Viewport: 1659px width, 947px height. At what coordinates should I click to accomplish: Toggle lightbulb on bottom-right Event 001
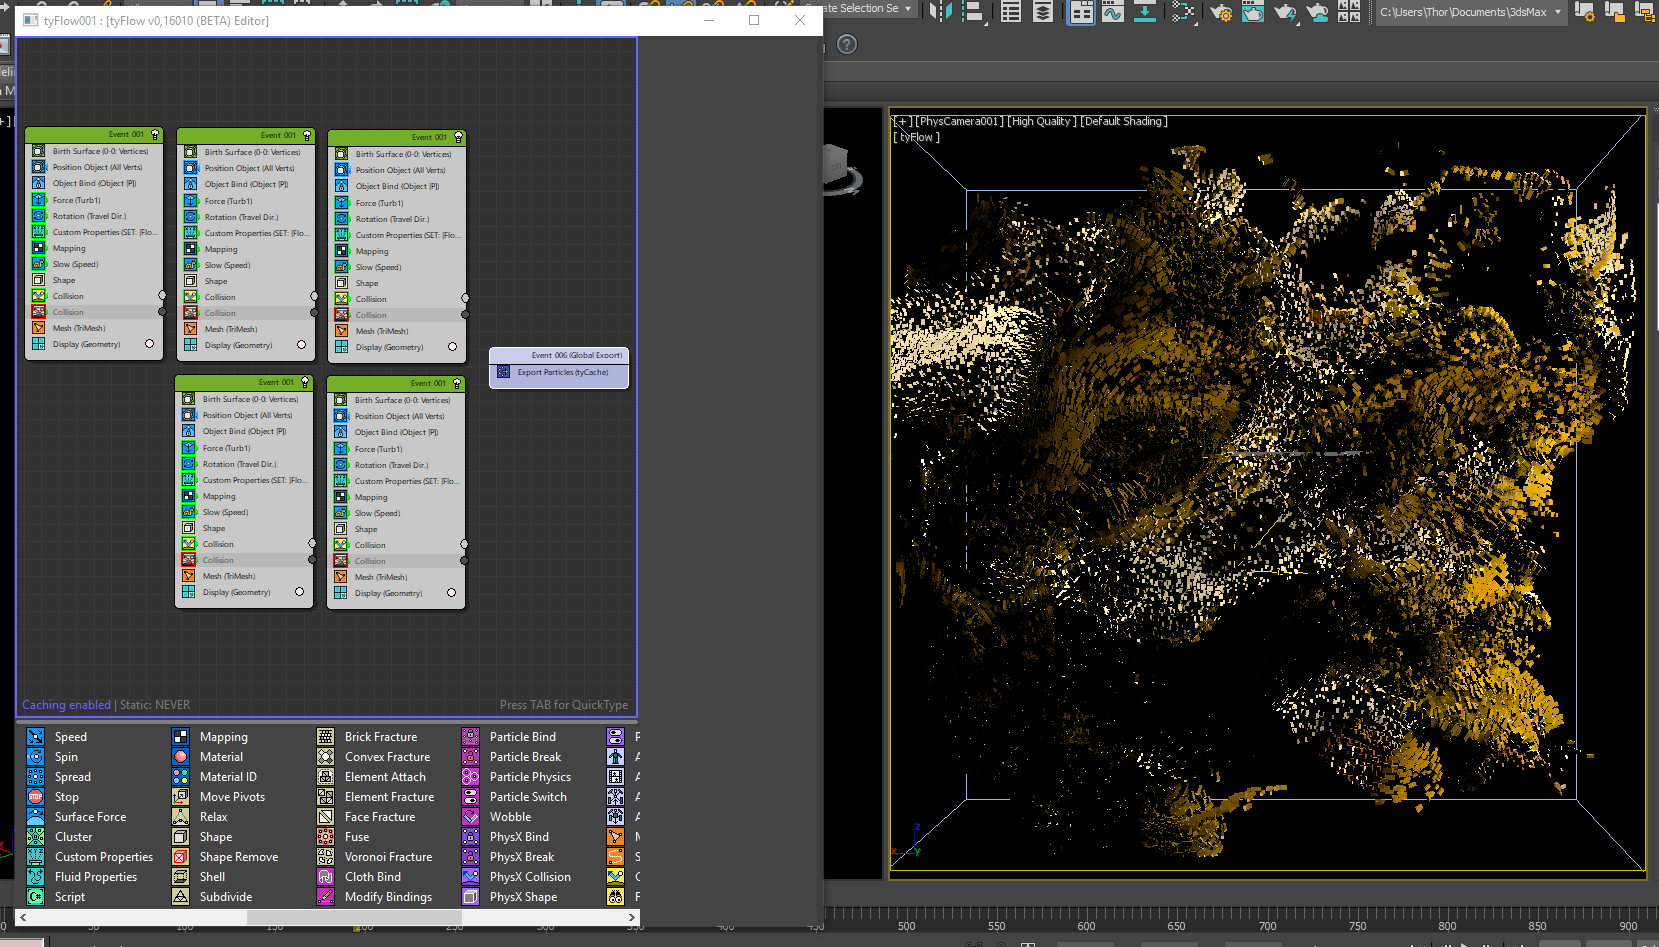point(457,383)
